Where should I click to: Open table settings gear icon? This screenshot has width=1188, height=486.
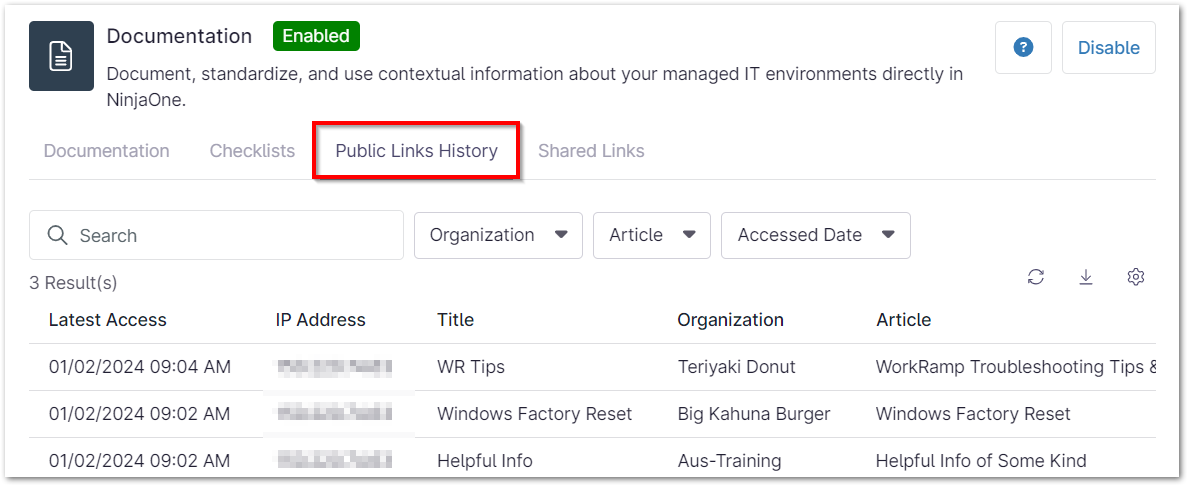1135,277
